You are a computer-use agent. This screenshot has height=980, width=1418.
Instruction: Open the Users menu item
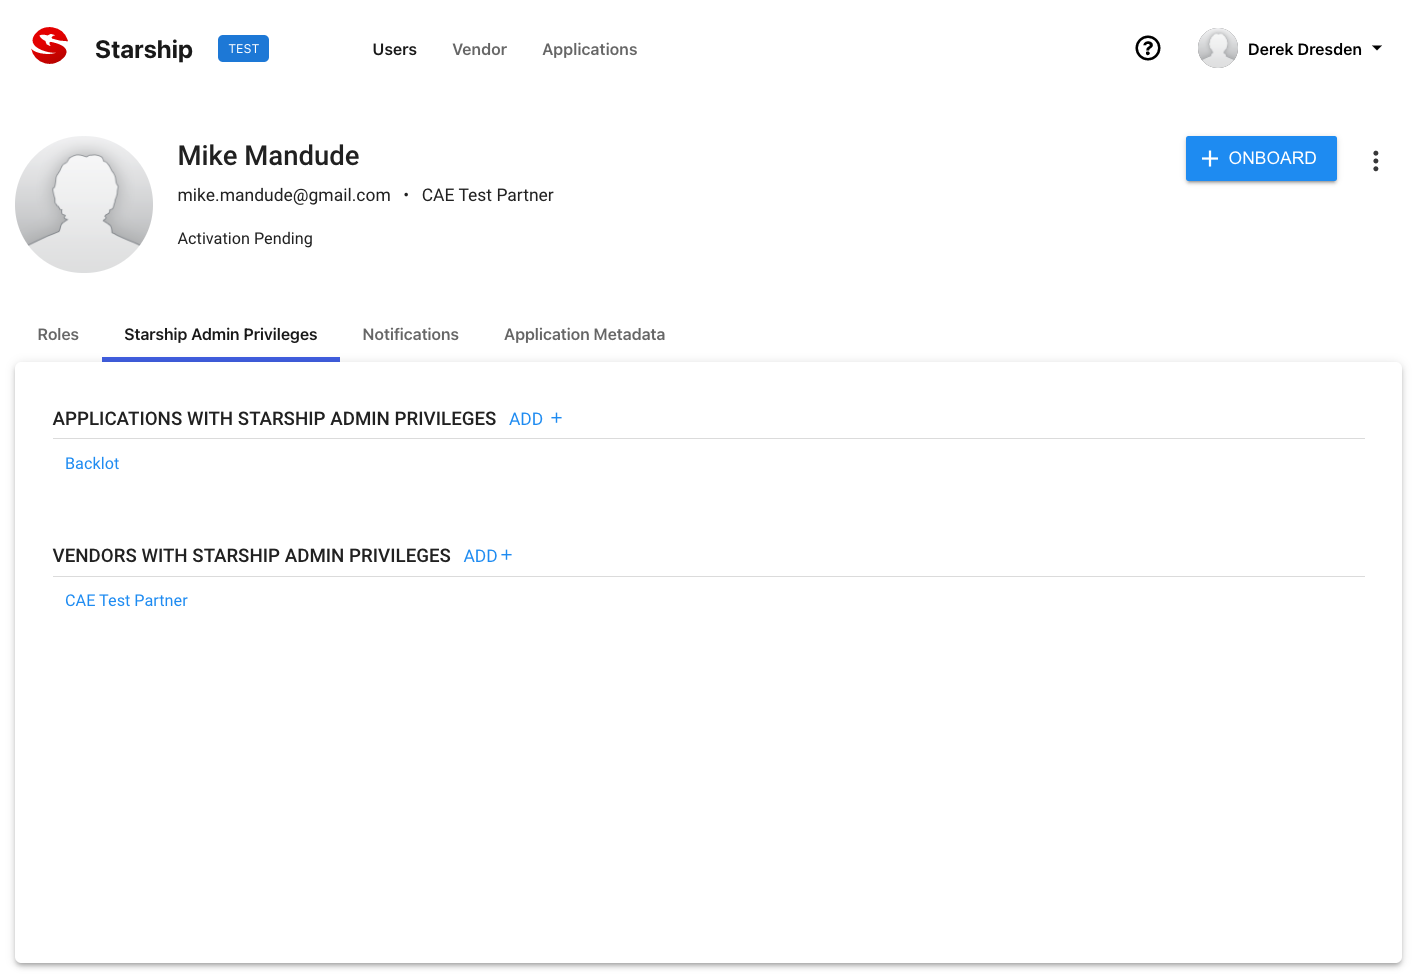[x=394, y=49]
